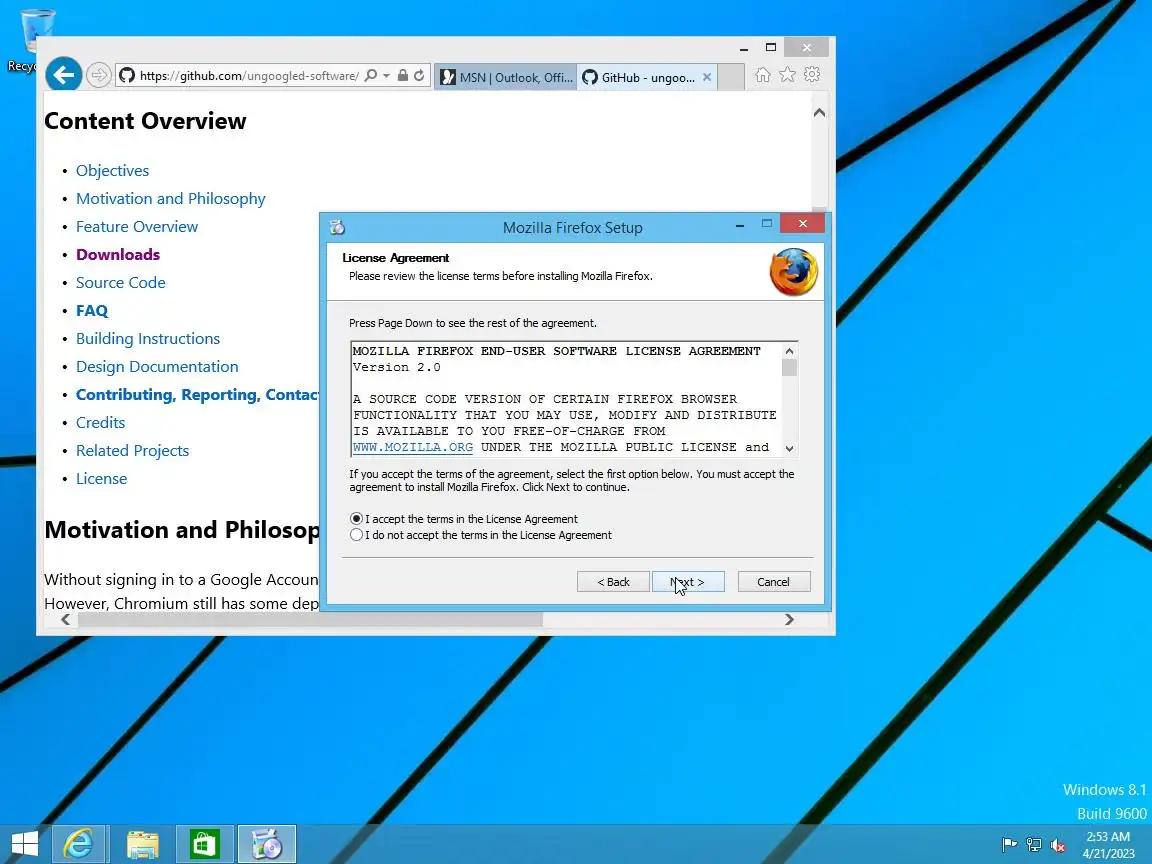1152x864 pixels.
Task: Click the forward navigation arrow in Internet Explorer
Action: (x=98, y=74)
